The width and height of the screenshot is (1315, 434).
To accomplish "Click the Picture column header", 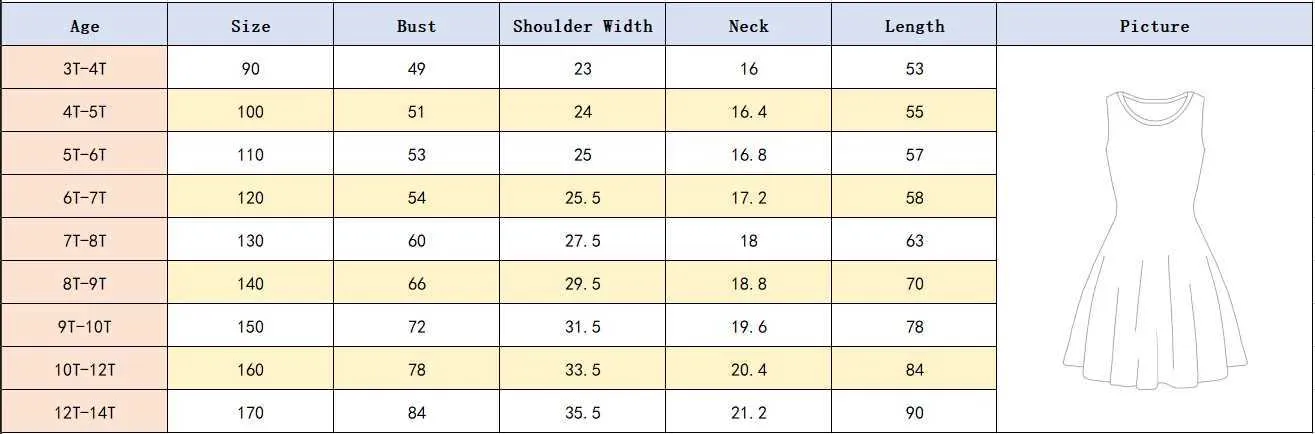I will coord(1155,25).
